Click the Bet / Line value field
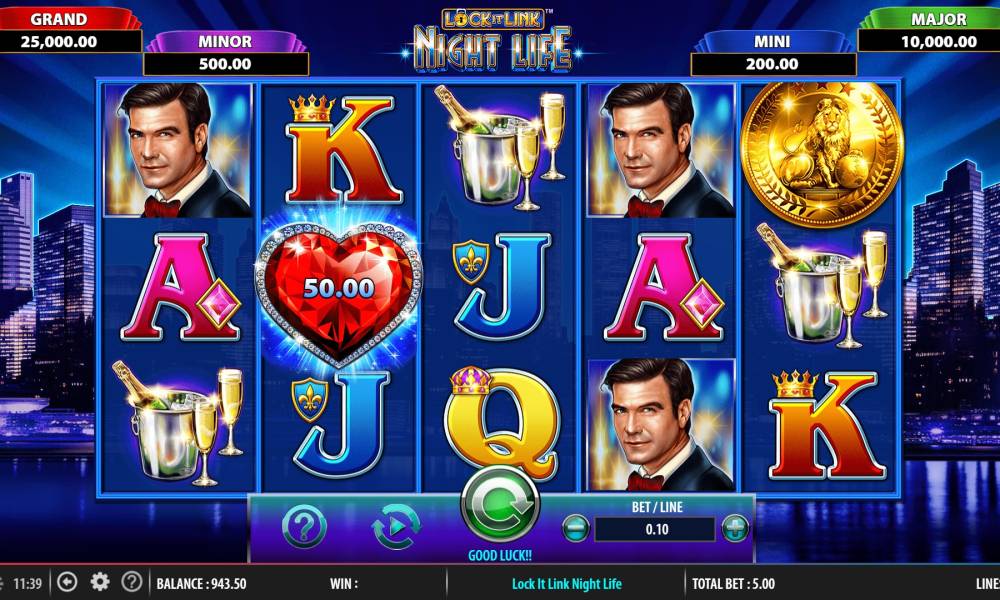 655,529
